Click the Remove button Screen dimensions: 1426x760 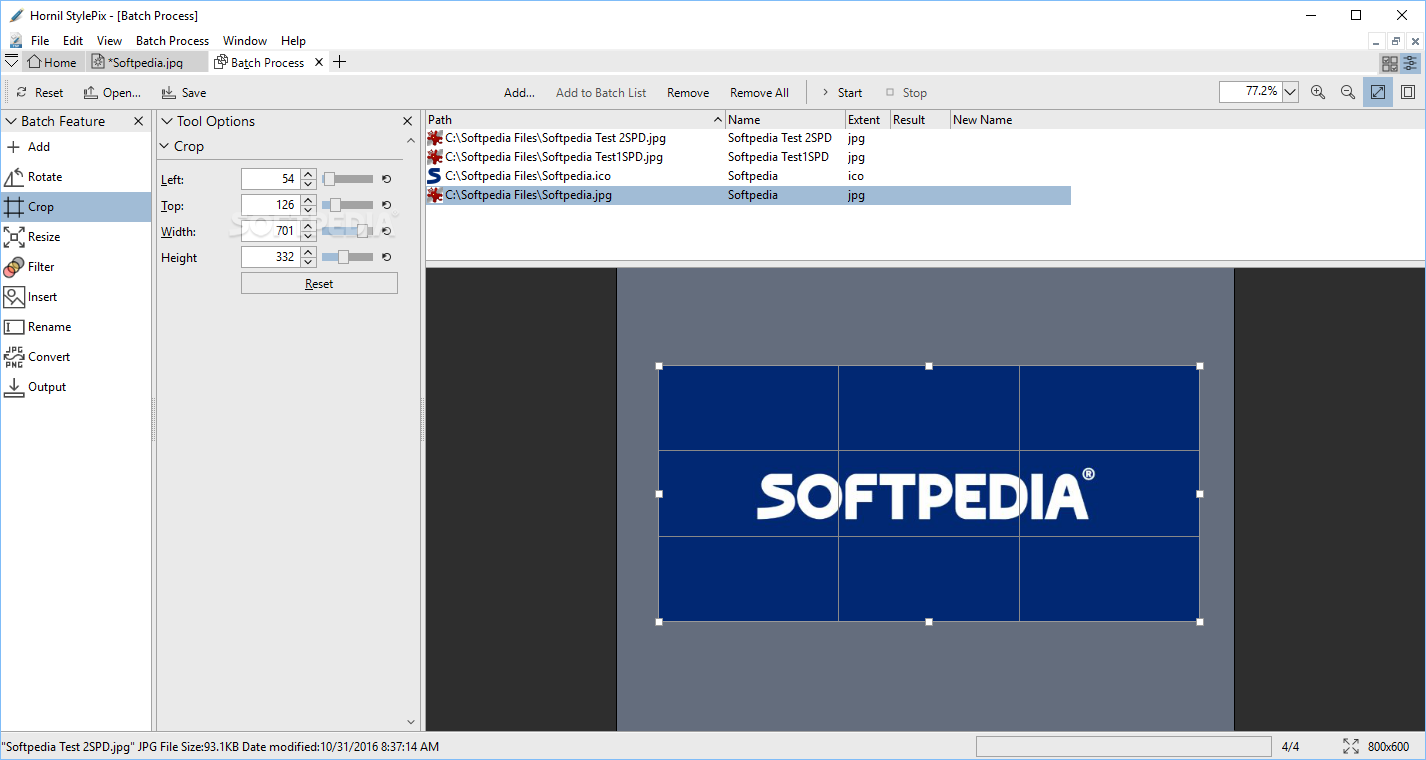pyautogui.click(x=688, y=92)
